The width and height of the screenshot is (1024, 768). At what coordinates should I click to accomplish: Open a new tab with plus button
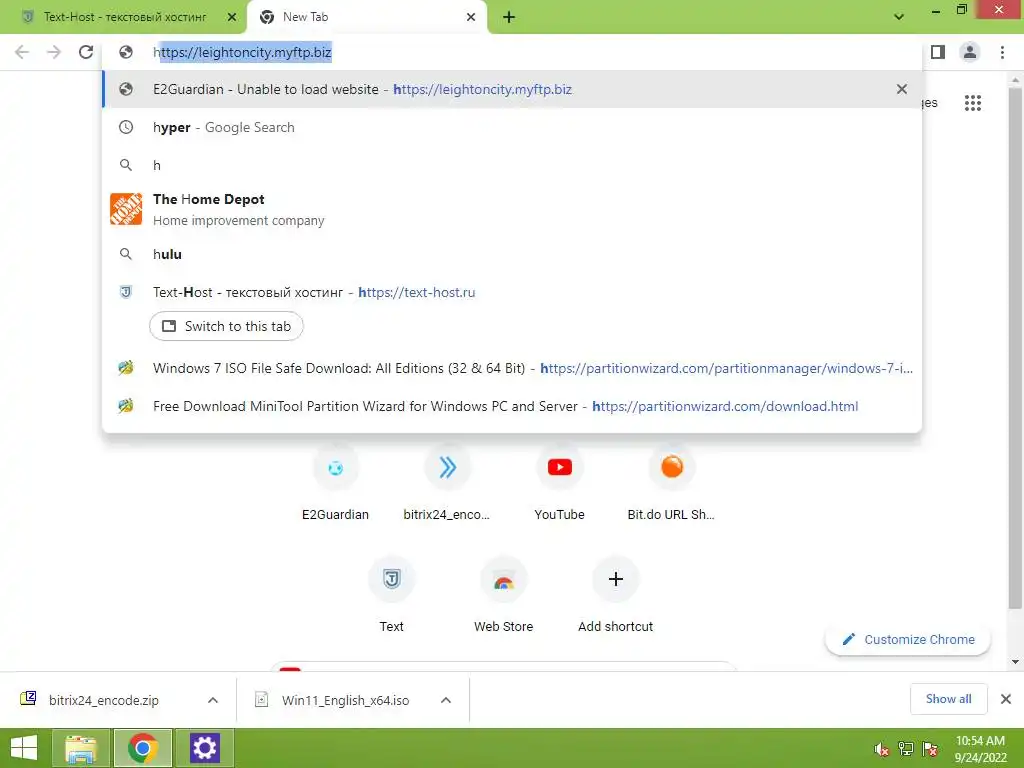pyautogui.click(x=509, y=17)
